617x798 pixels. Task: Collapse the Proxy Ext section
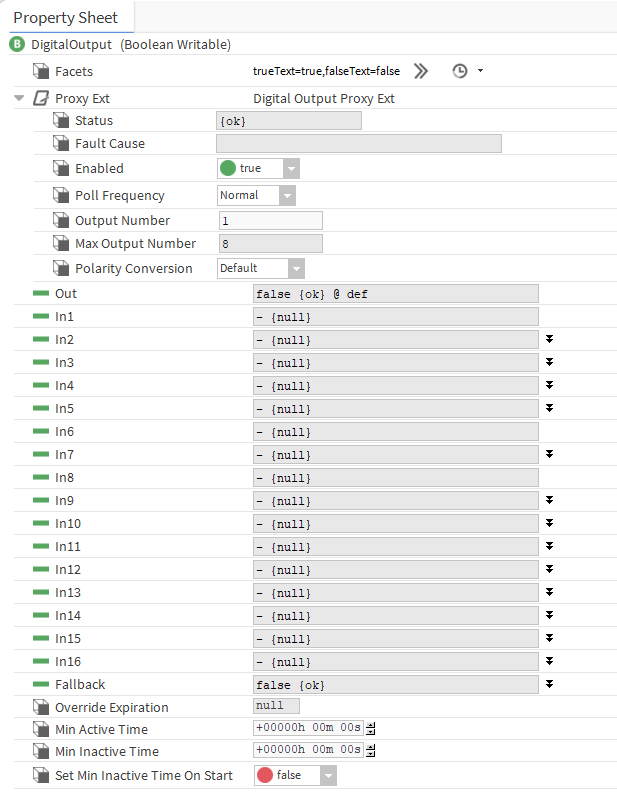click(x=19, y=98)
